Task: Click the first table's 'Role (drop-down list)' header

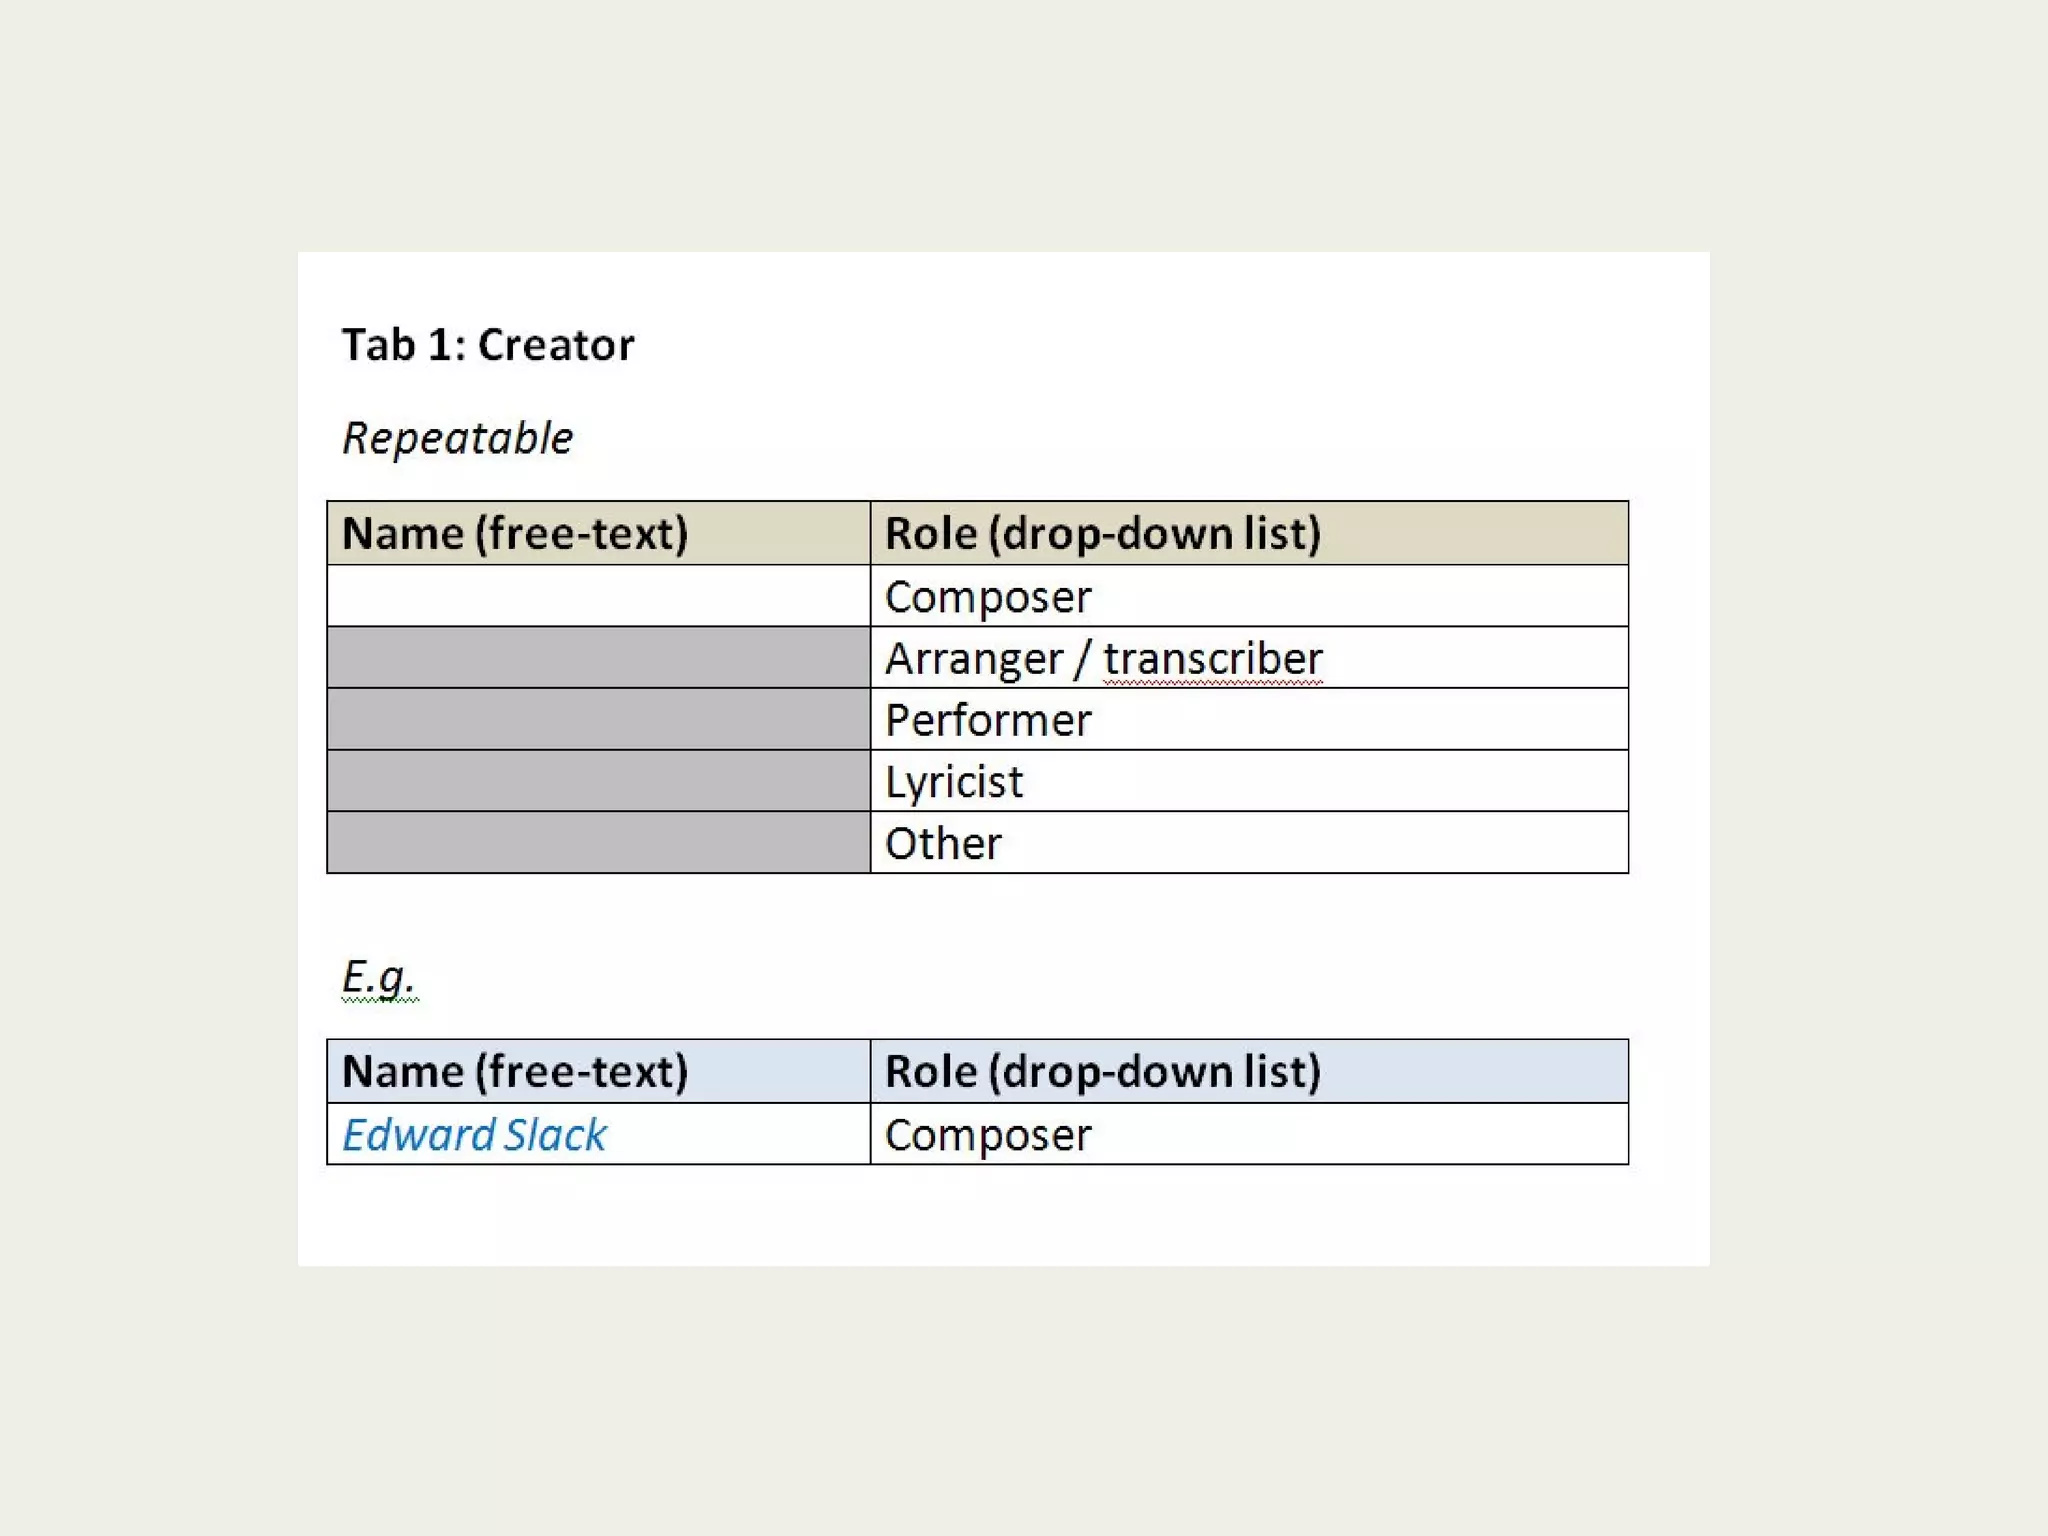Action: tap(1249, 533)
